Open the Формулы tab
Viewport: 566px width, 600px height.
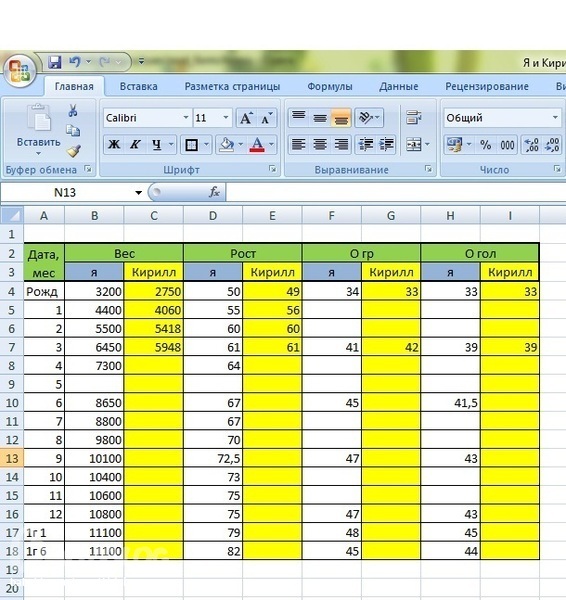coord(329,86)
